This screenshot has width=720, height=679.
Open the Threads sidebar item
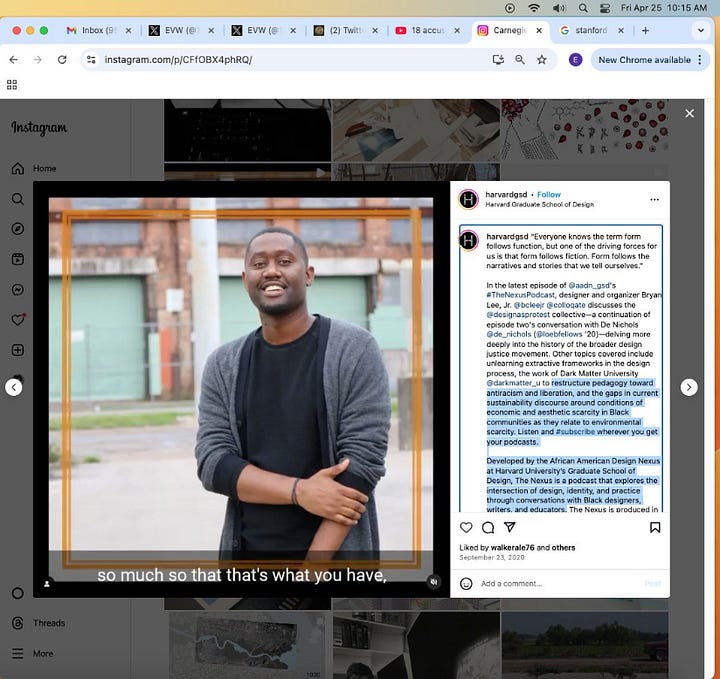coord(38,623)
